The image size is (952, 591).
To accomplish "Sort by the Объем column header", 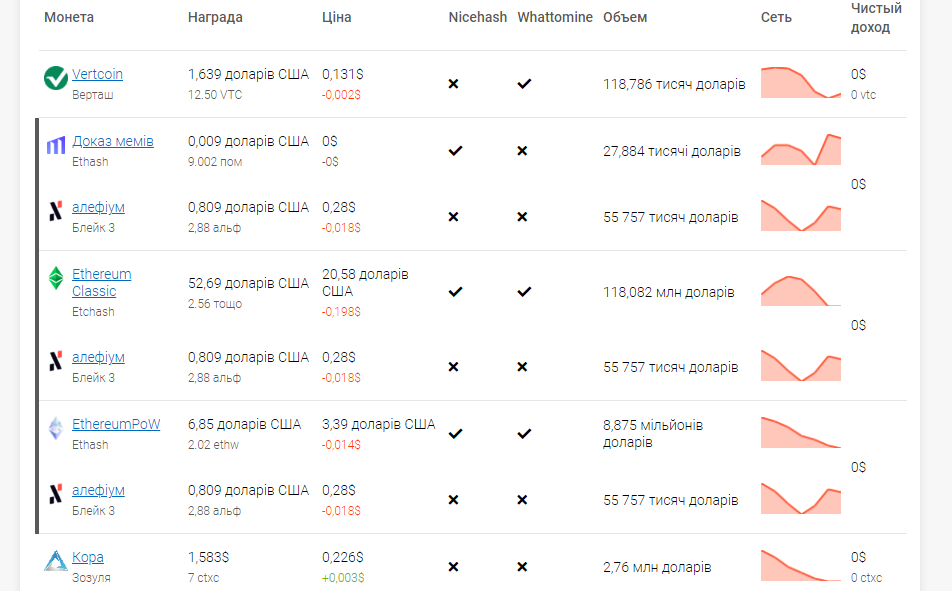I will (625, 17).
